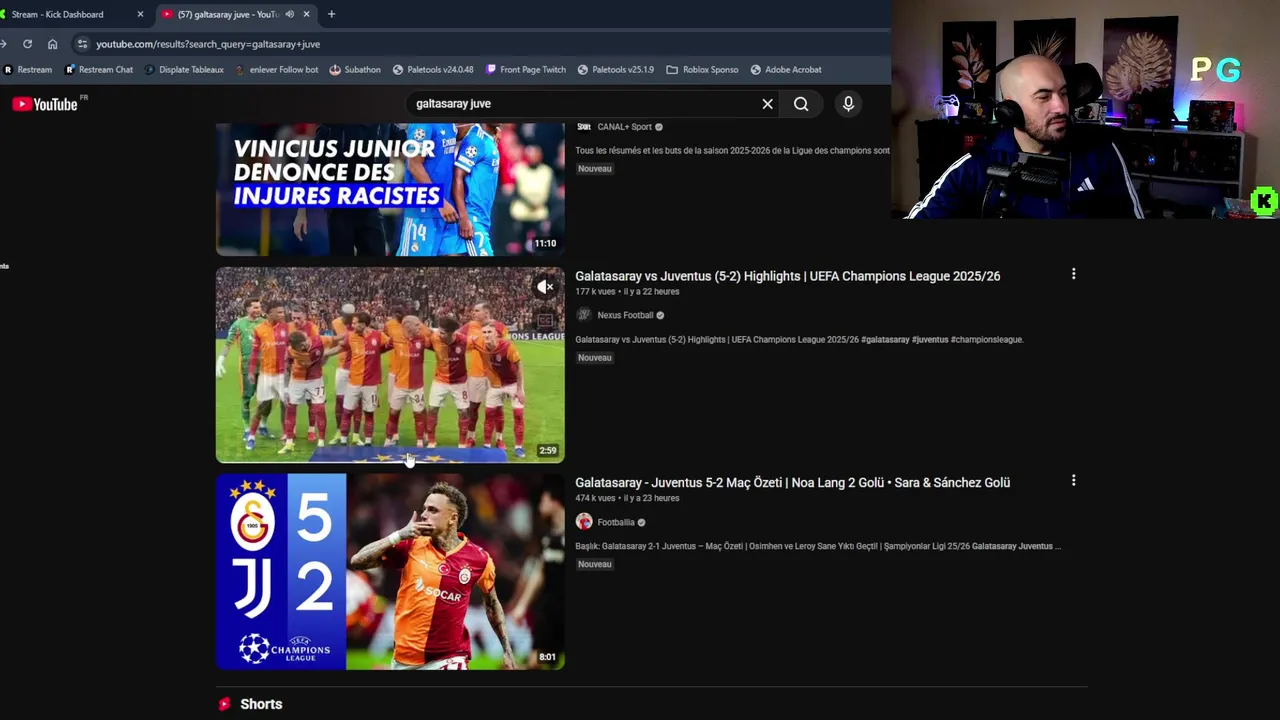Open the Front Page Twitch bookmark
1280x720 pixels.
point(526,70)
